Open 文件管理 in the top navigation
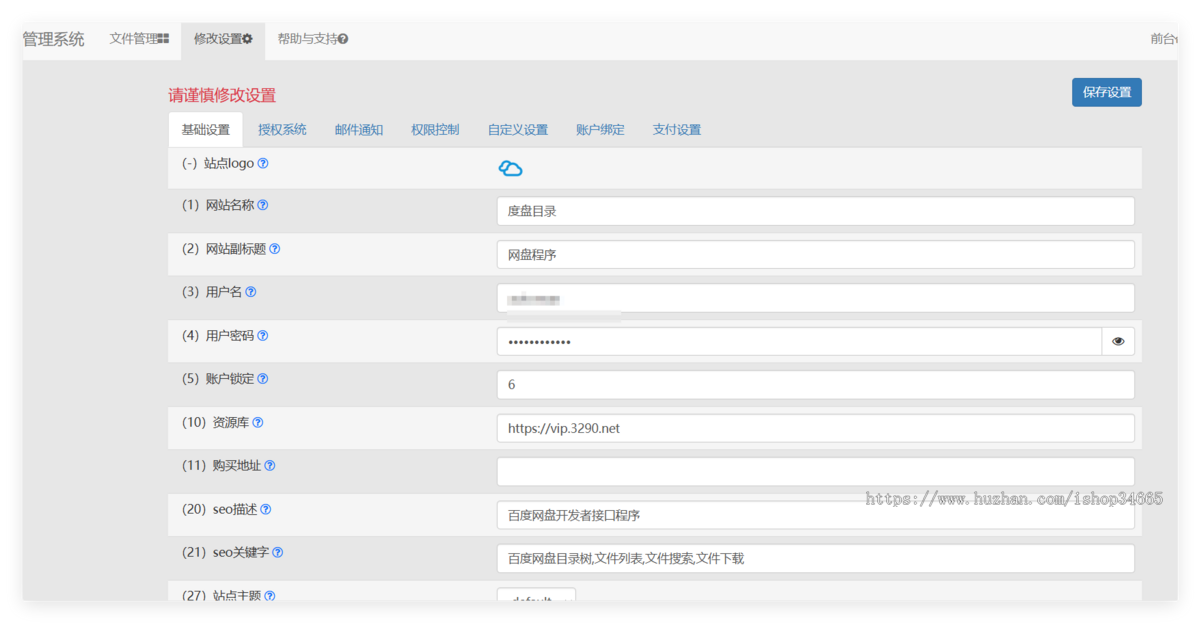The height and width of the screenshot is (623, 1200). click(x=139, y=39)
